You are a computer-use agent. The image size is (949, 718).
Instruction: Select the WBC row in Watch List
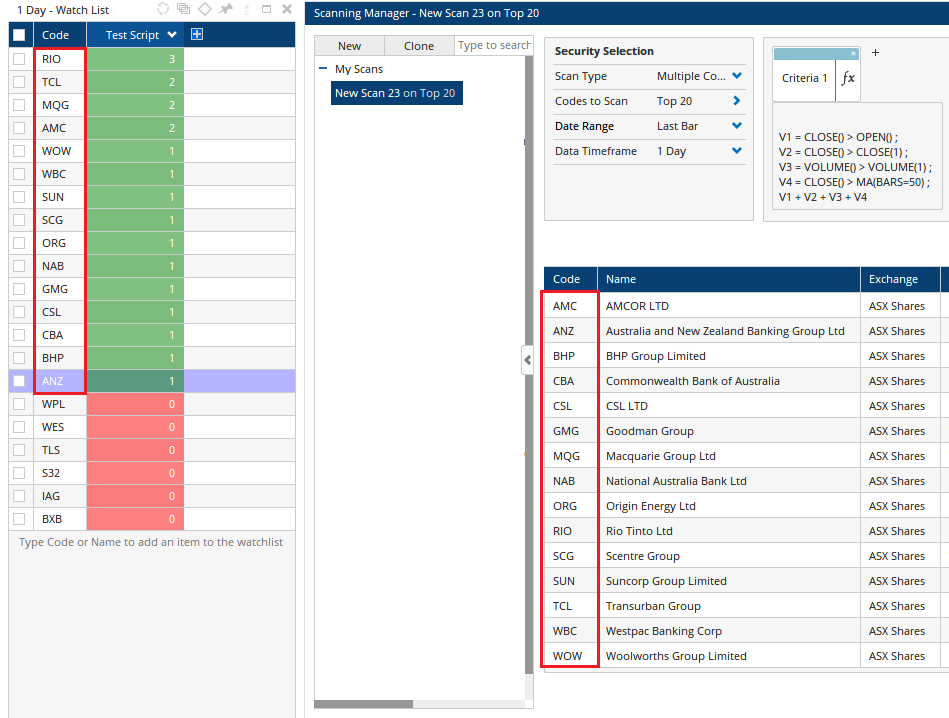(153, 174)
